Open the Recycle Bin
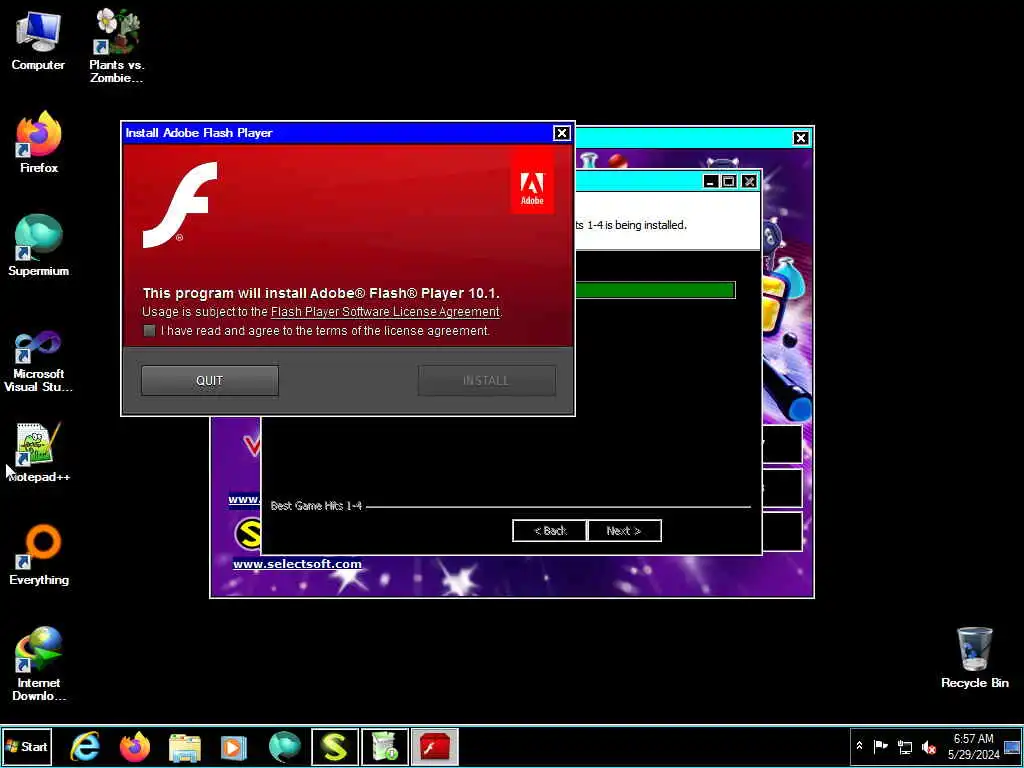Viewport: 1024px width, 768px height. click(x=974, y=657)
